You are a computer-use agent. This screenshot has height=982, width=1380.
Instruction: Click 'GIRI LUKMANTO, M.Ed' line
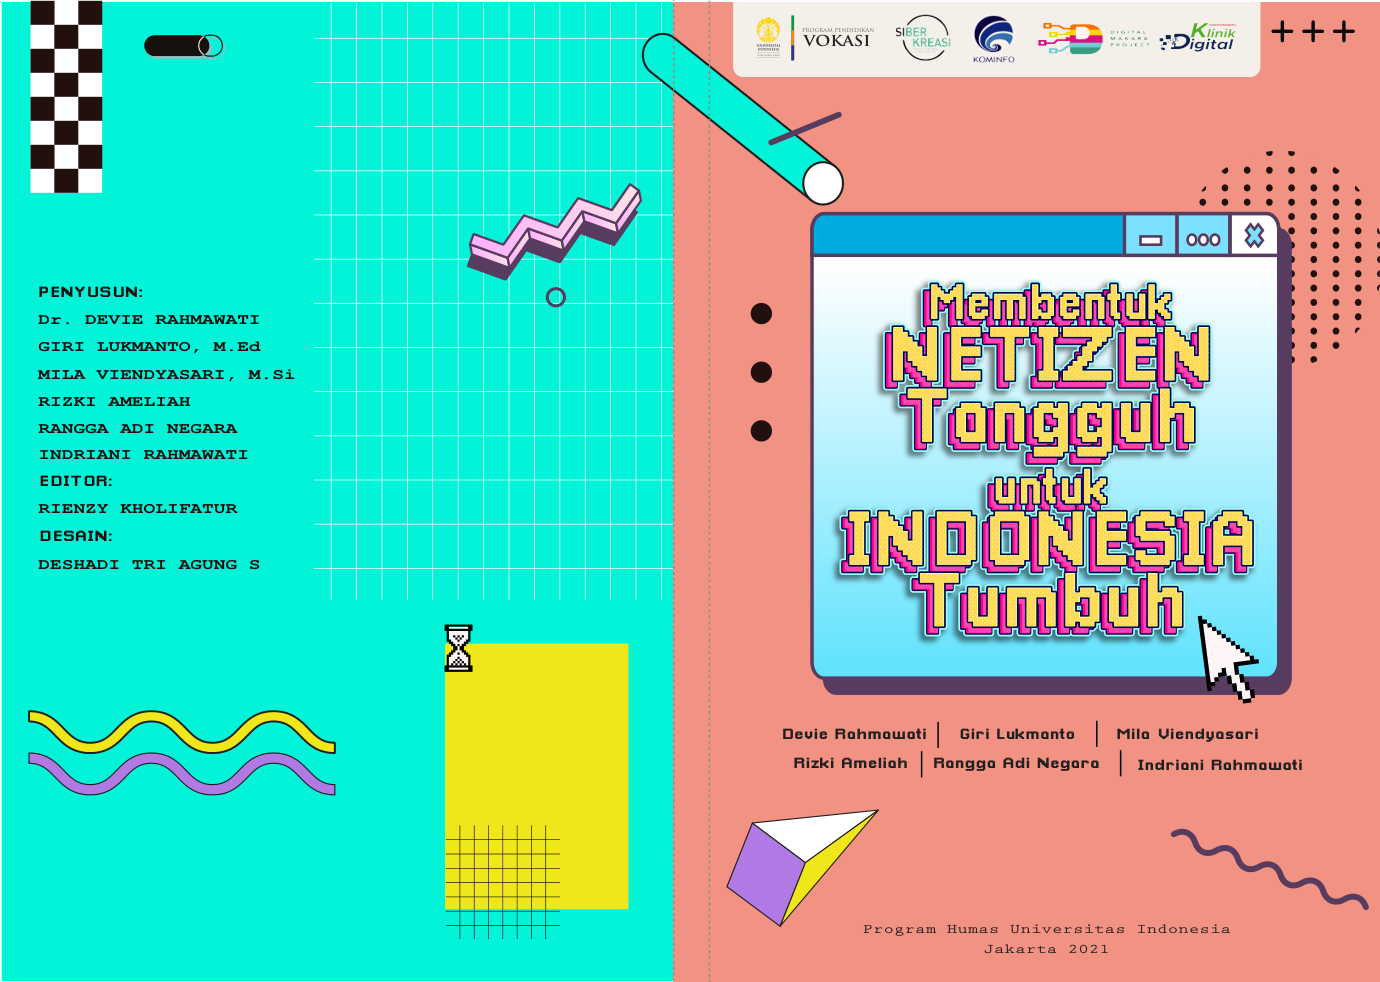(149, 347)
